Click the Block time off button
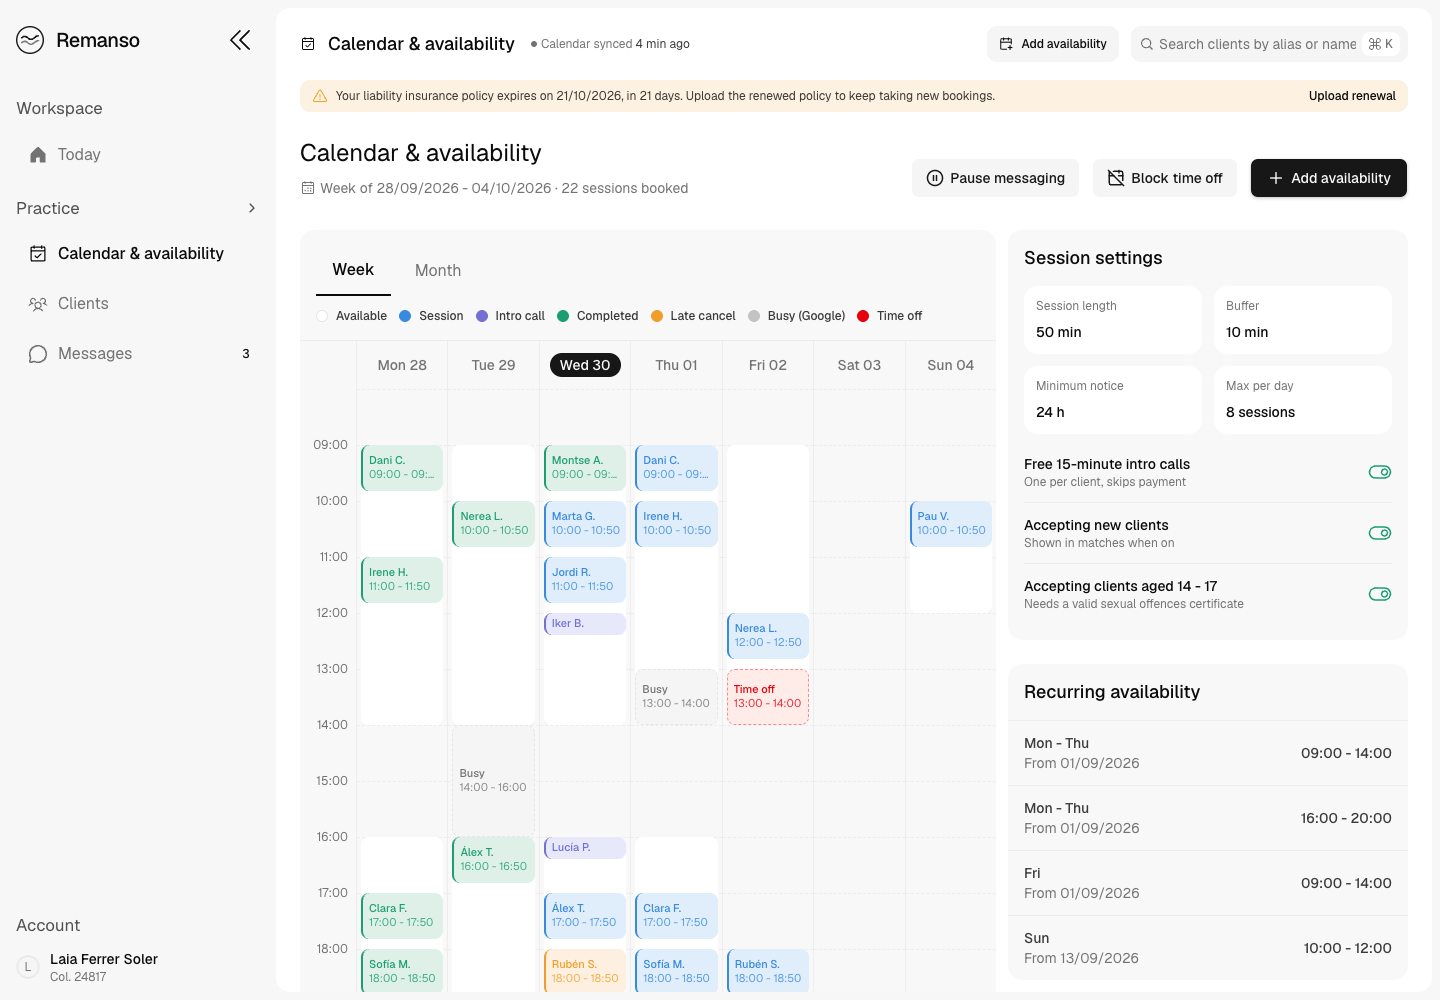The width and height of the screenshot is (1440, 1000). click(1165, 178)
